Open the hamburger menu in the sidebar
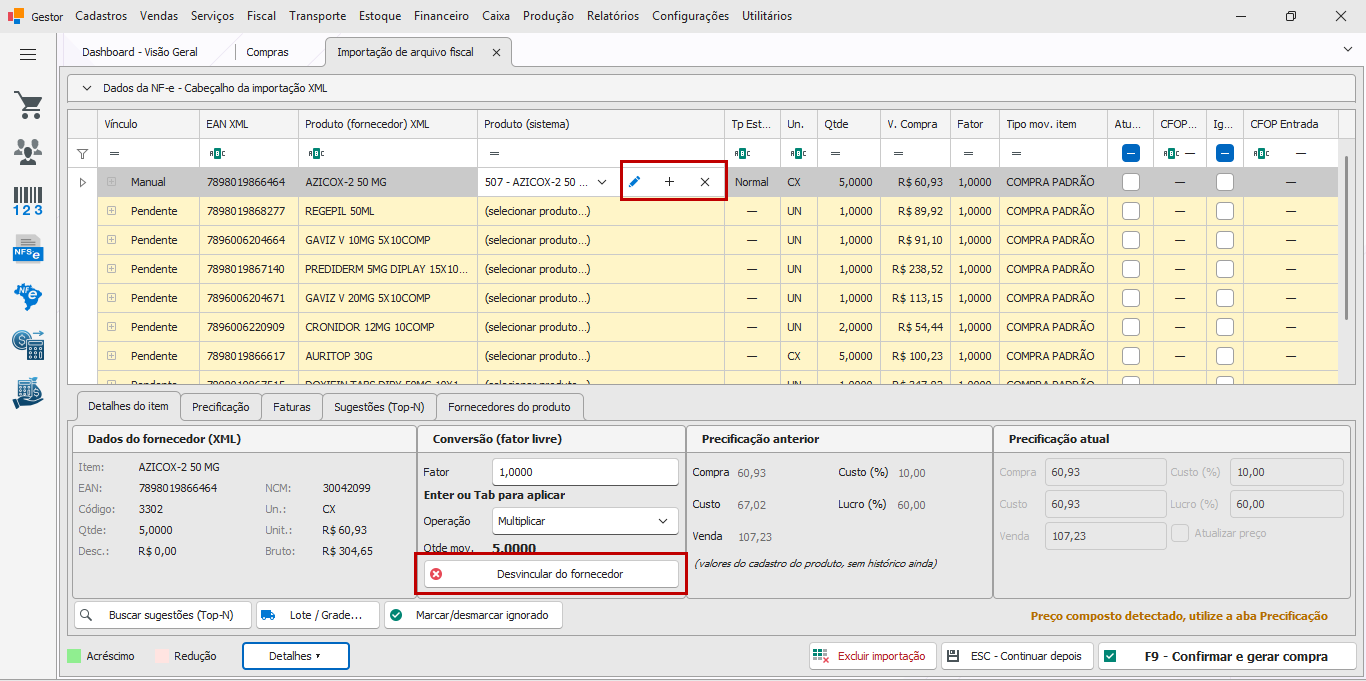 (x=28, y=55)
